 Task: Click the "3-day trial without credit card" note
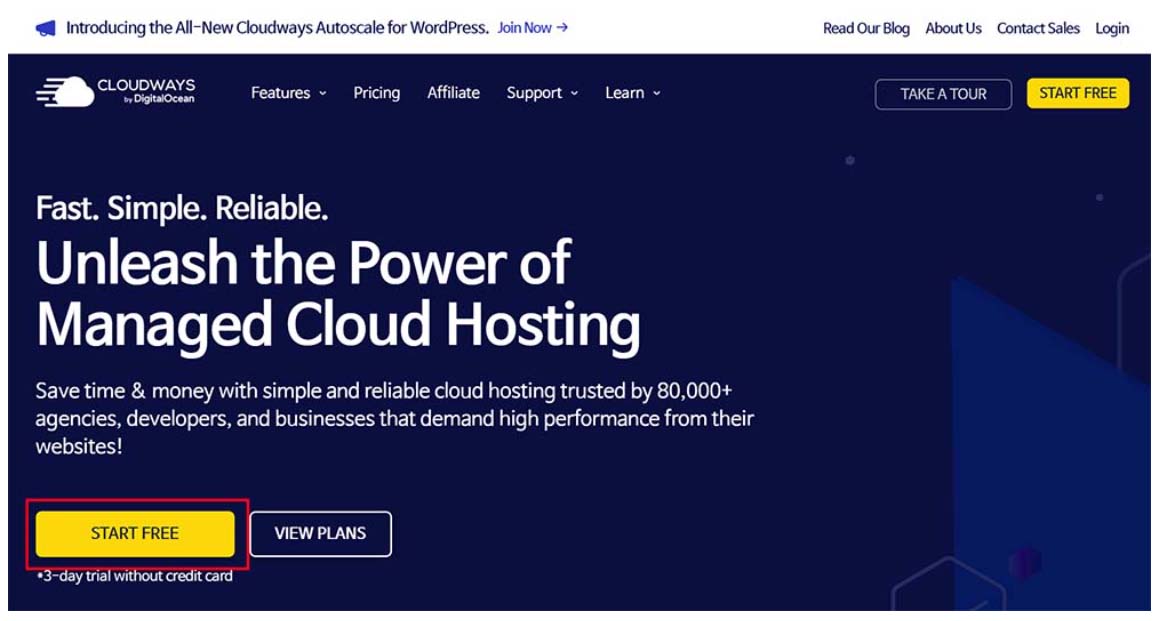coord(134,576)
